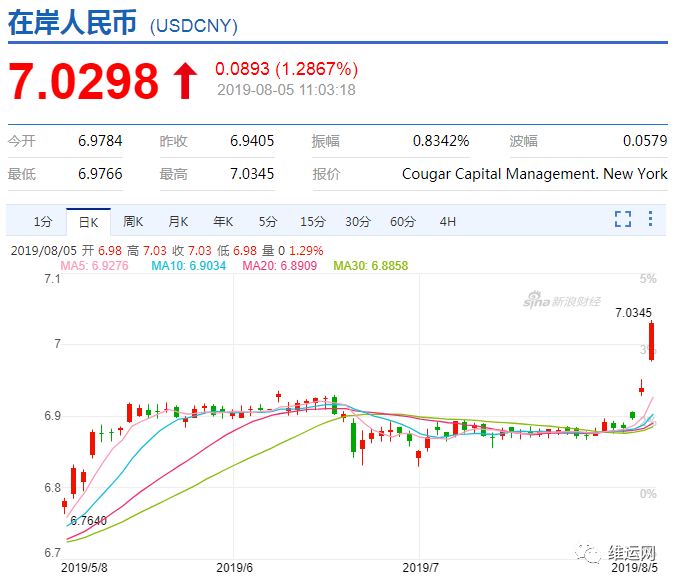Click the 2019/6 x-axis date label
The height and width of the screenshot is (583, 677).
click(x=234, y=567)
